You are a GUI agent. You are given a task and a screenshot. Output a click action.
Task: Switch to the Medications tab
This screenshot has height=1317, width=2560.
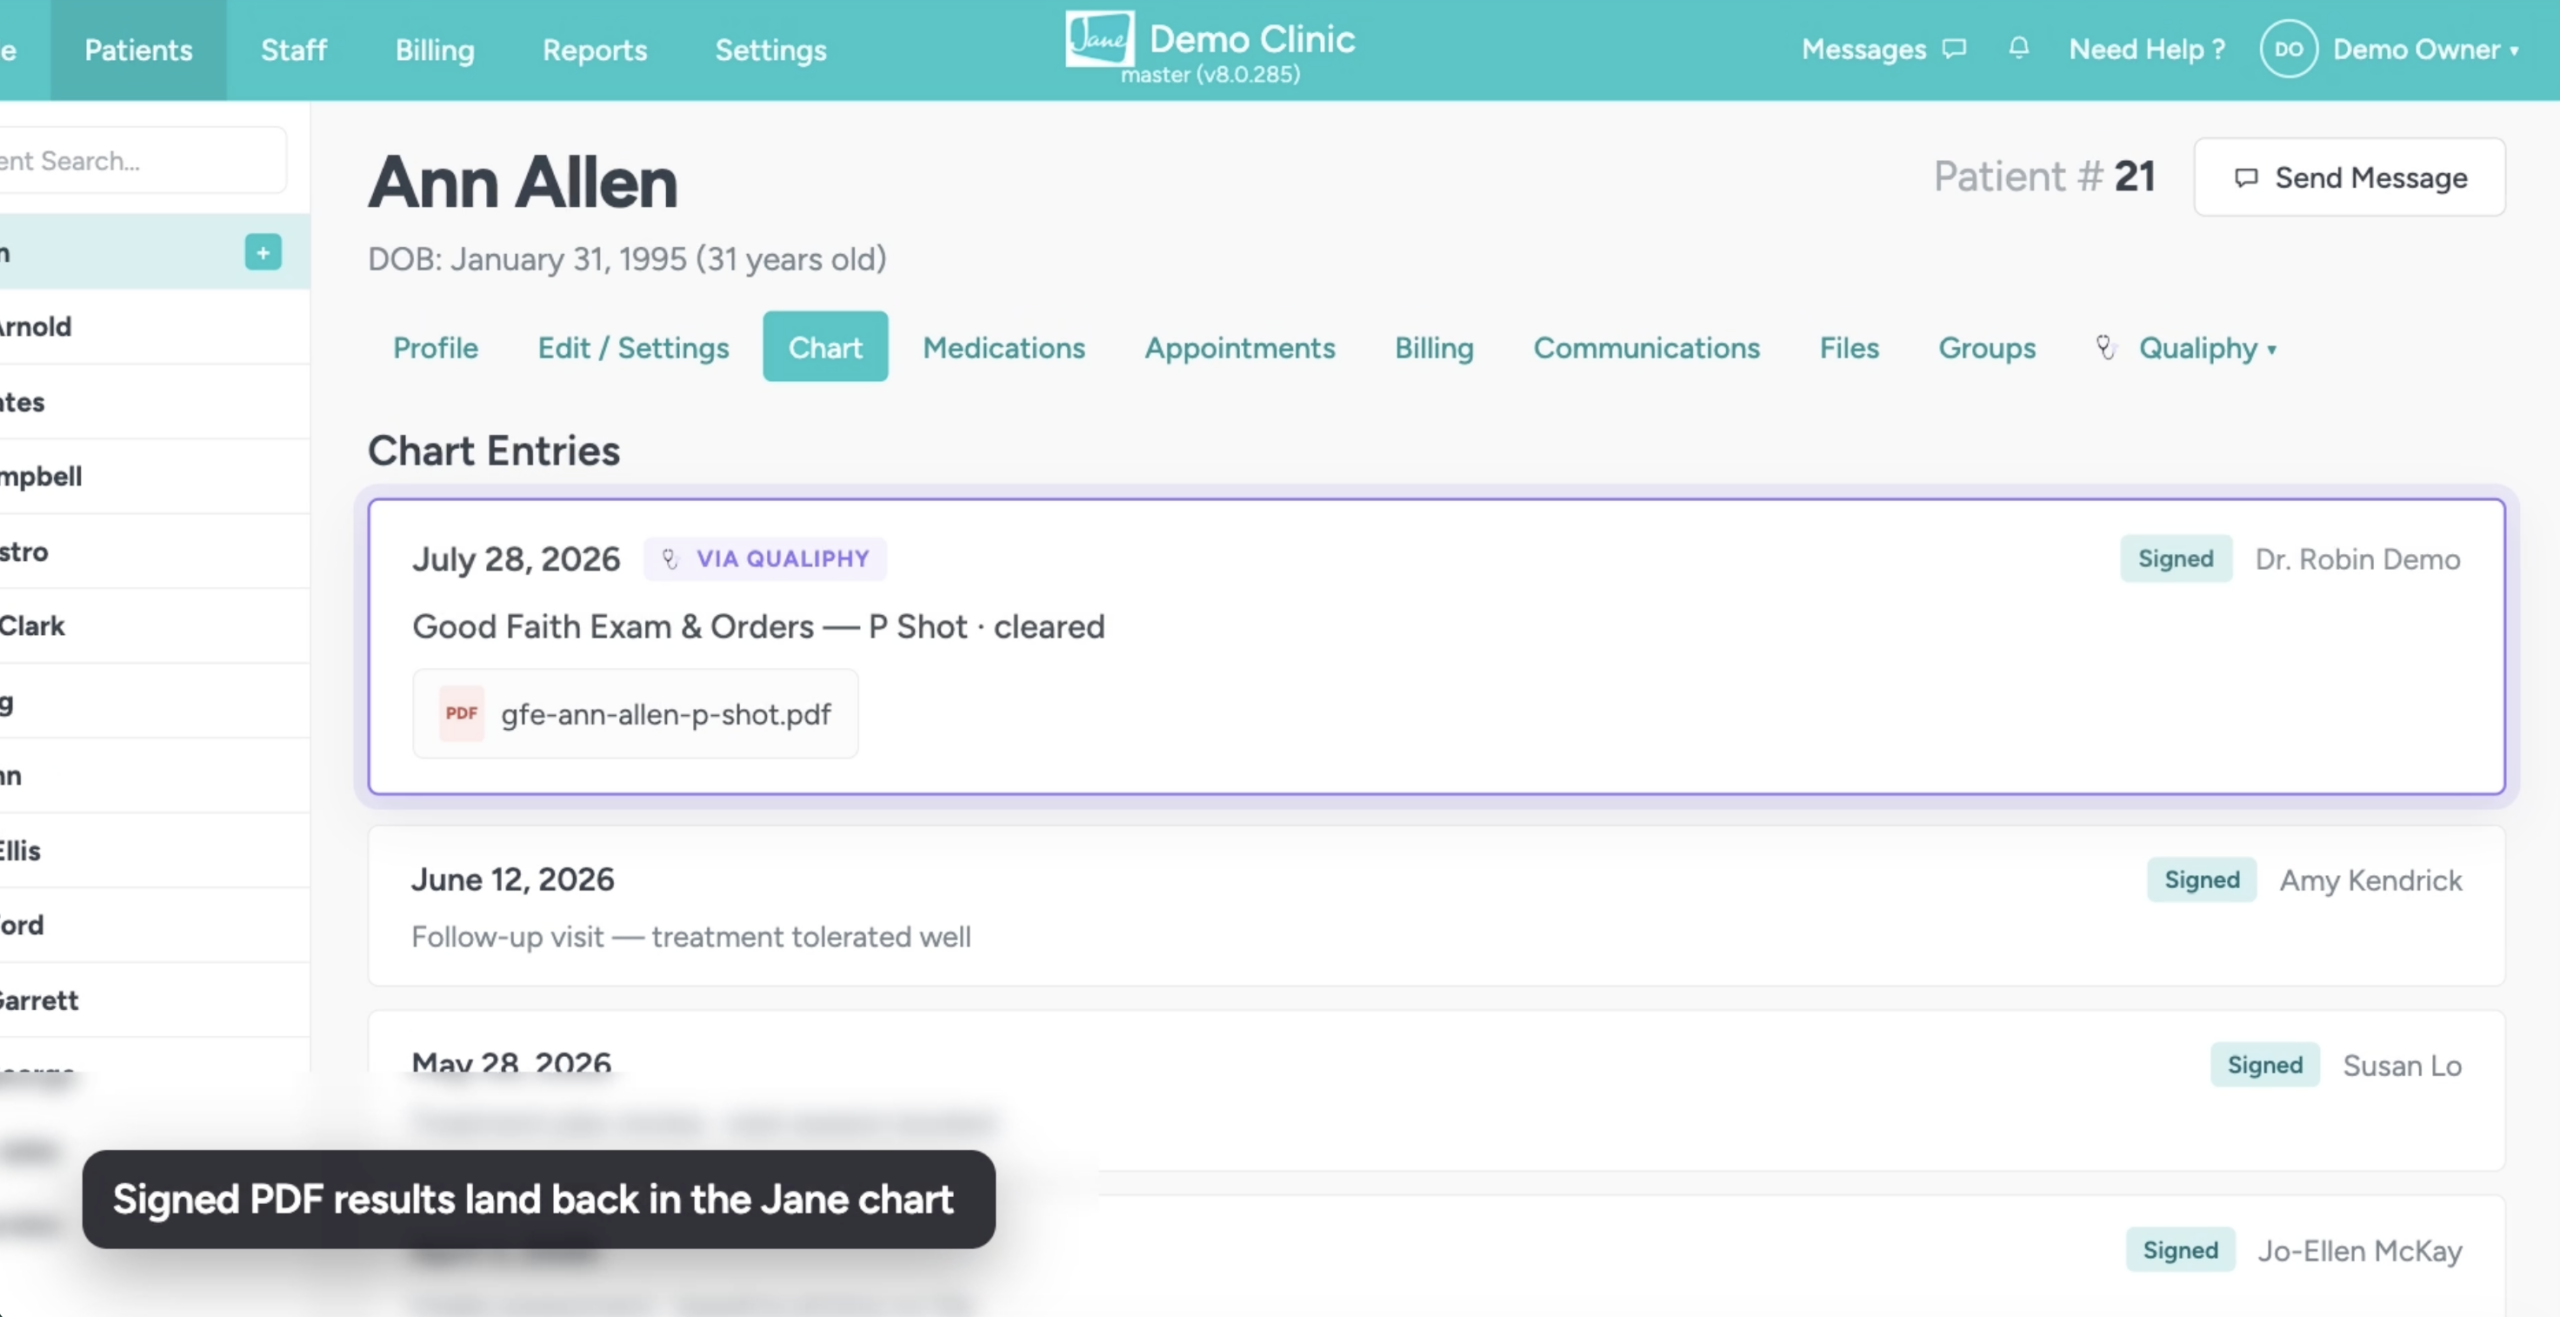1004,347
